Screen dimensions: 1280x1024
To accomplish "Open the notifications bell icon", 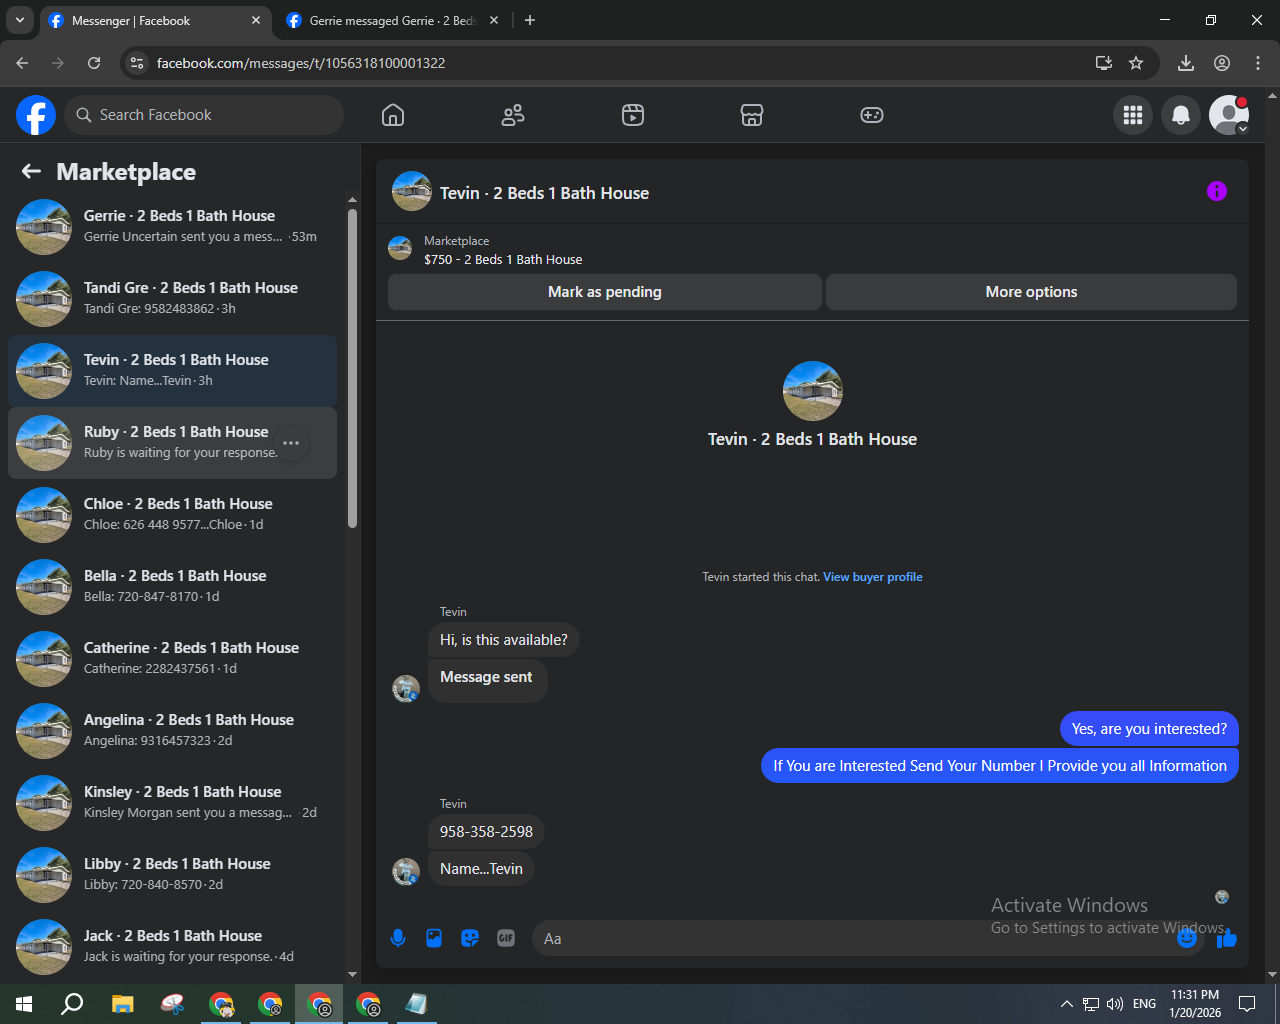I will tap(1181, 115).
